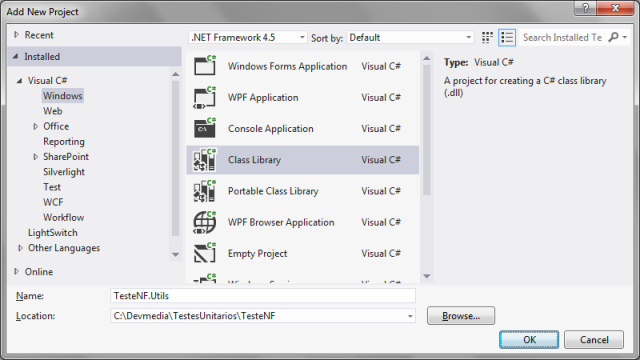Click the Cancel button
Image resolution: width=640 pixels, height=360 pixels.
594,340
